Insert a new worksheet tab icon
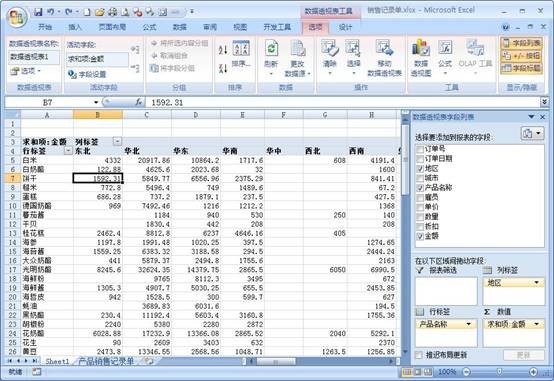554x381 pixels. coord(149,361)
